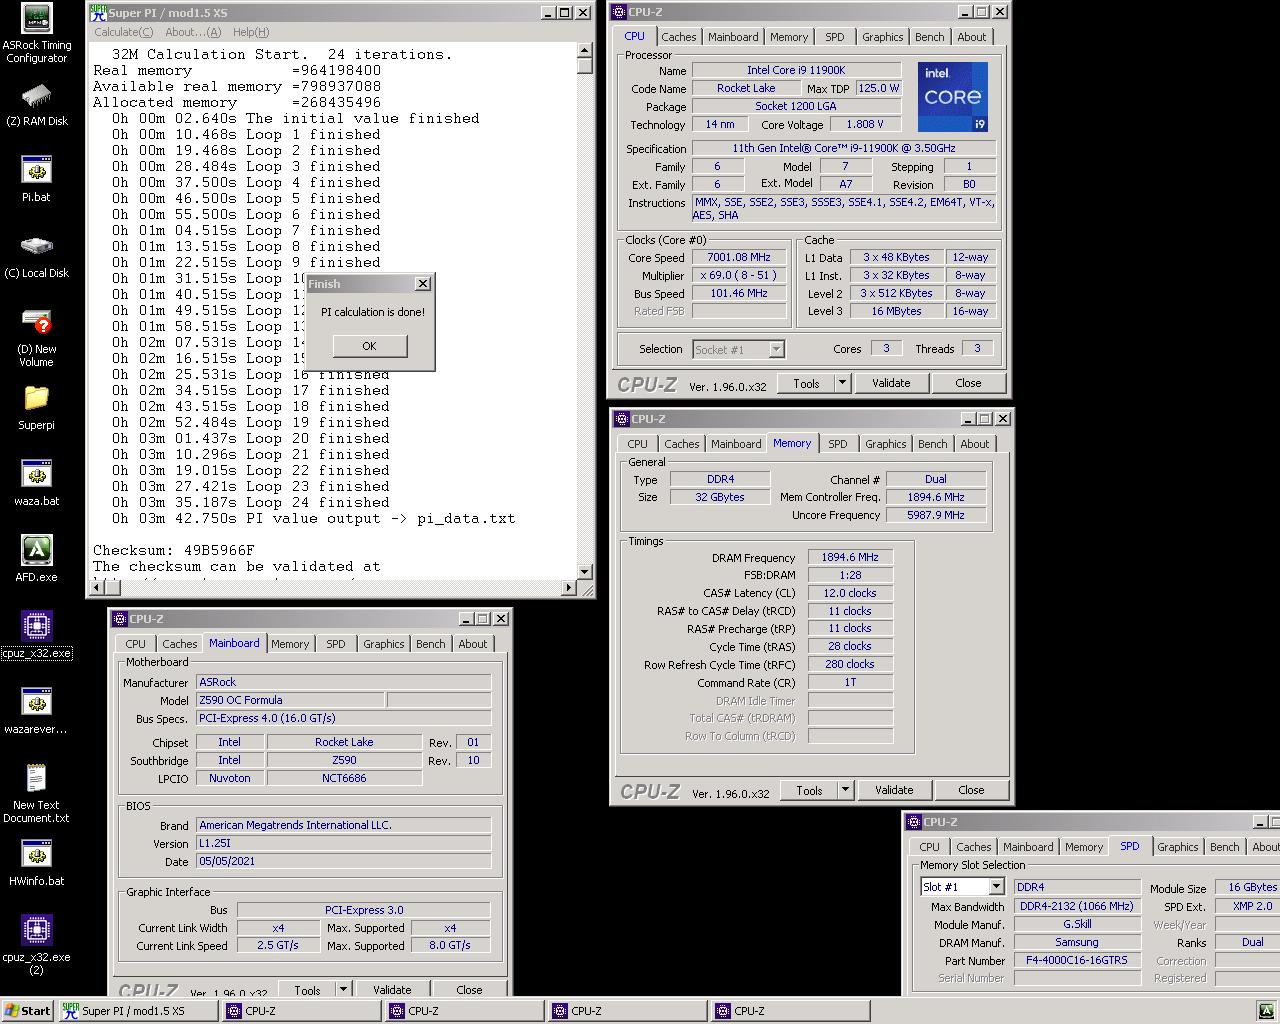
Task: Click the CAS# Latency 12.0 clocks value
Action: pos(850,593)
